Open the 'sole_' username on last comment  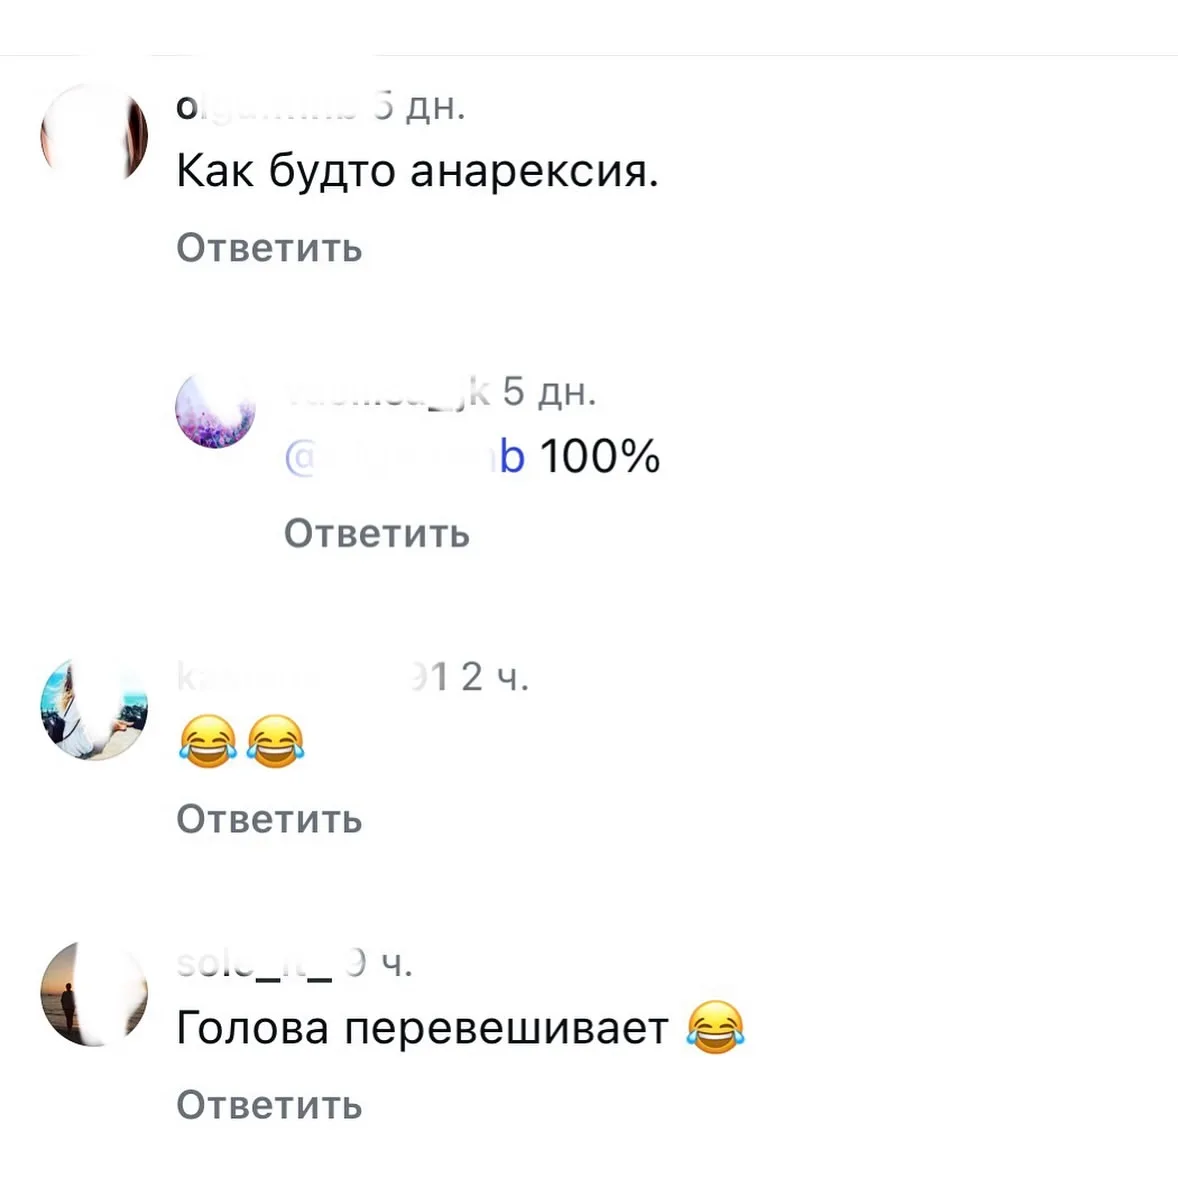[x=254, y=963]
